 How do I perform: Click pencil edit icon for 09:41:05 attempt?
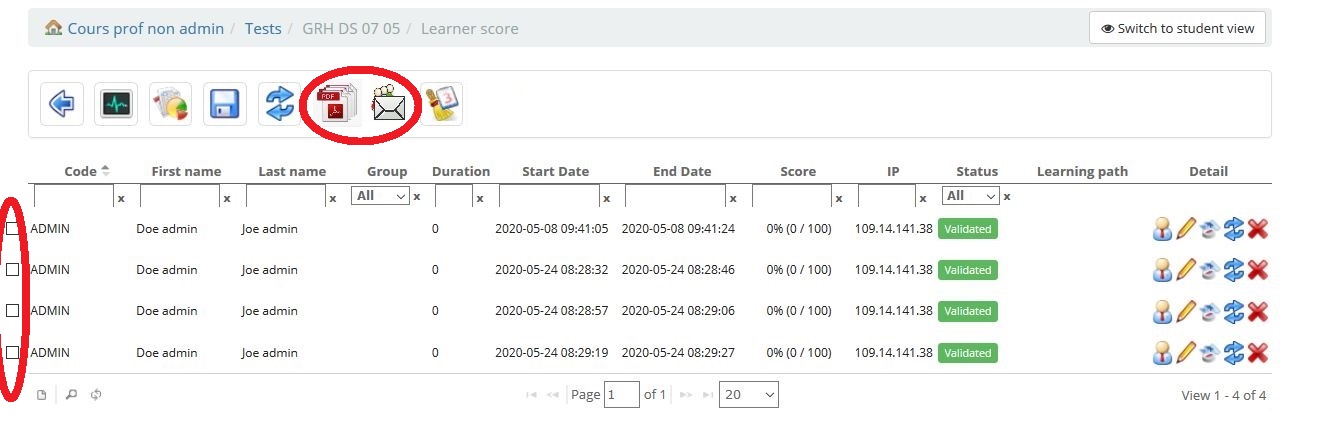tap(1186, 229)
